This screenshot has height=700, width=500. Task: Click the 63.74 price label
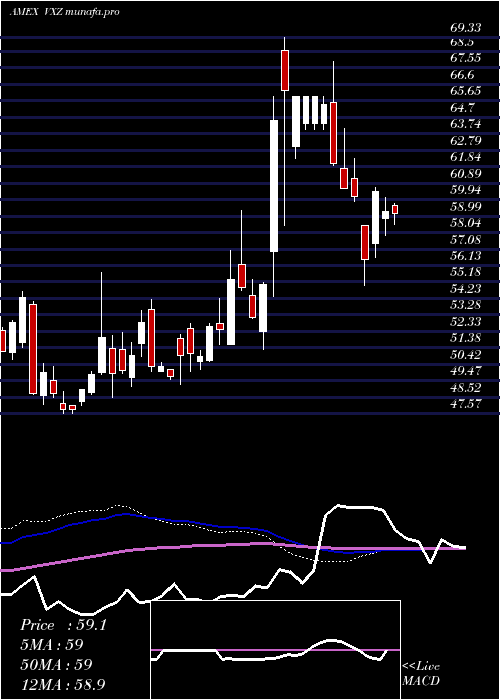(465, 124)
